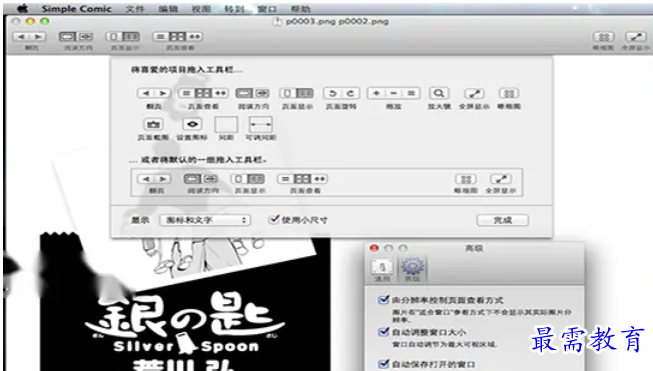Open thumbnails (缩略图) from main toolbar
Image resolution: width=653 pixels, height=371 pixels.
pyautogui.click(x=603, y=37)
